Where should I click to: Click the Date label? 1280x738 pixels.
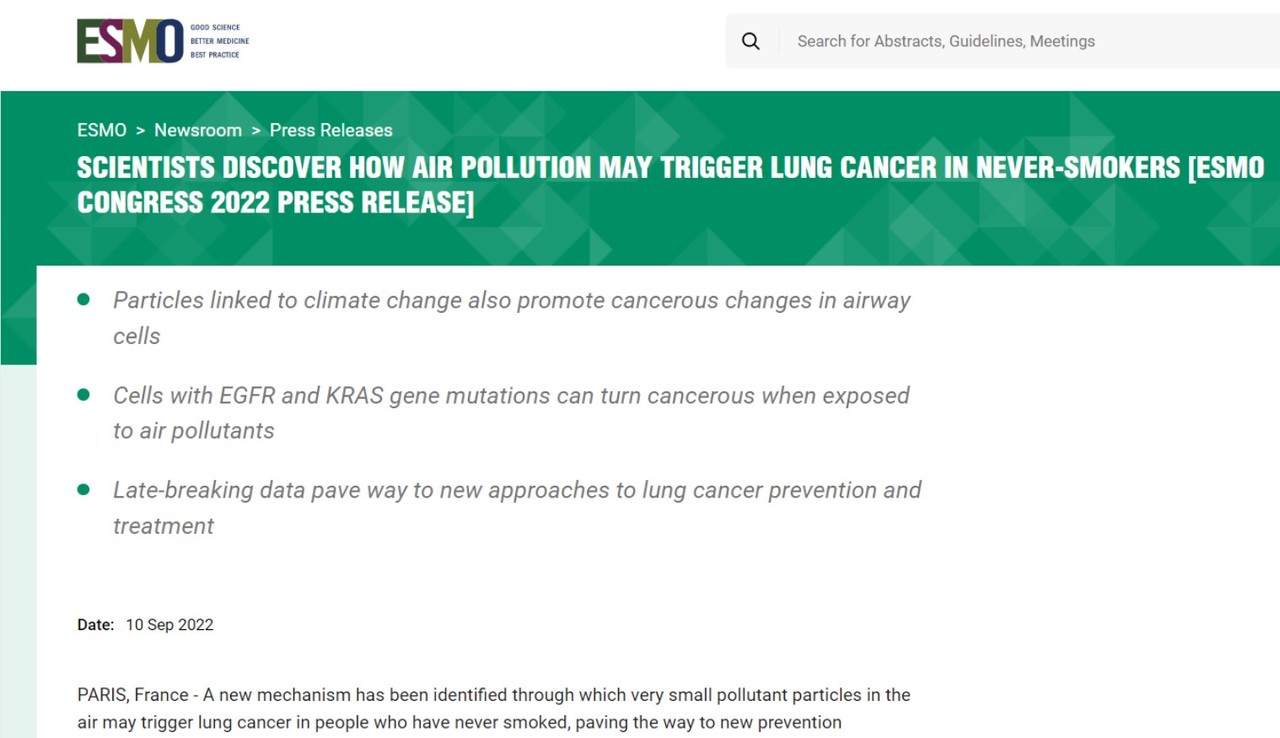[x=96, y=625]
